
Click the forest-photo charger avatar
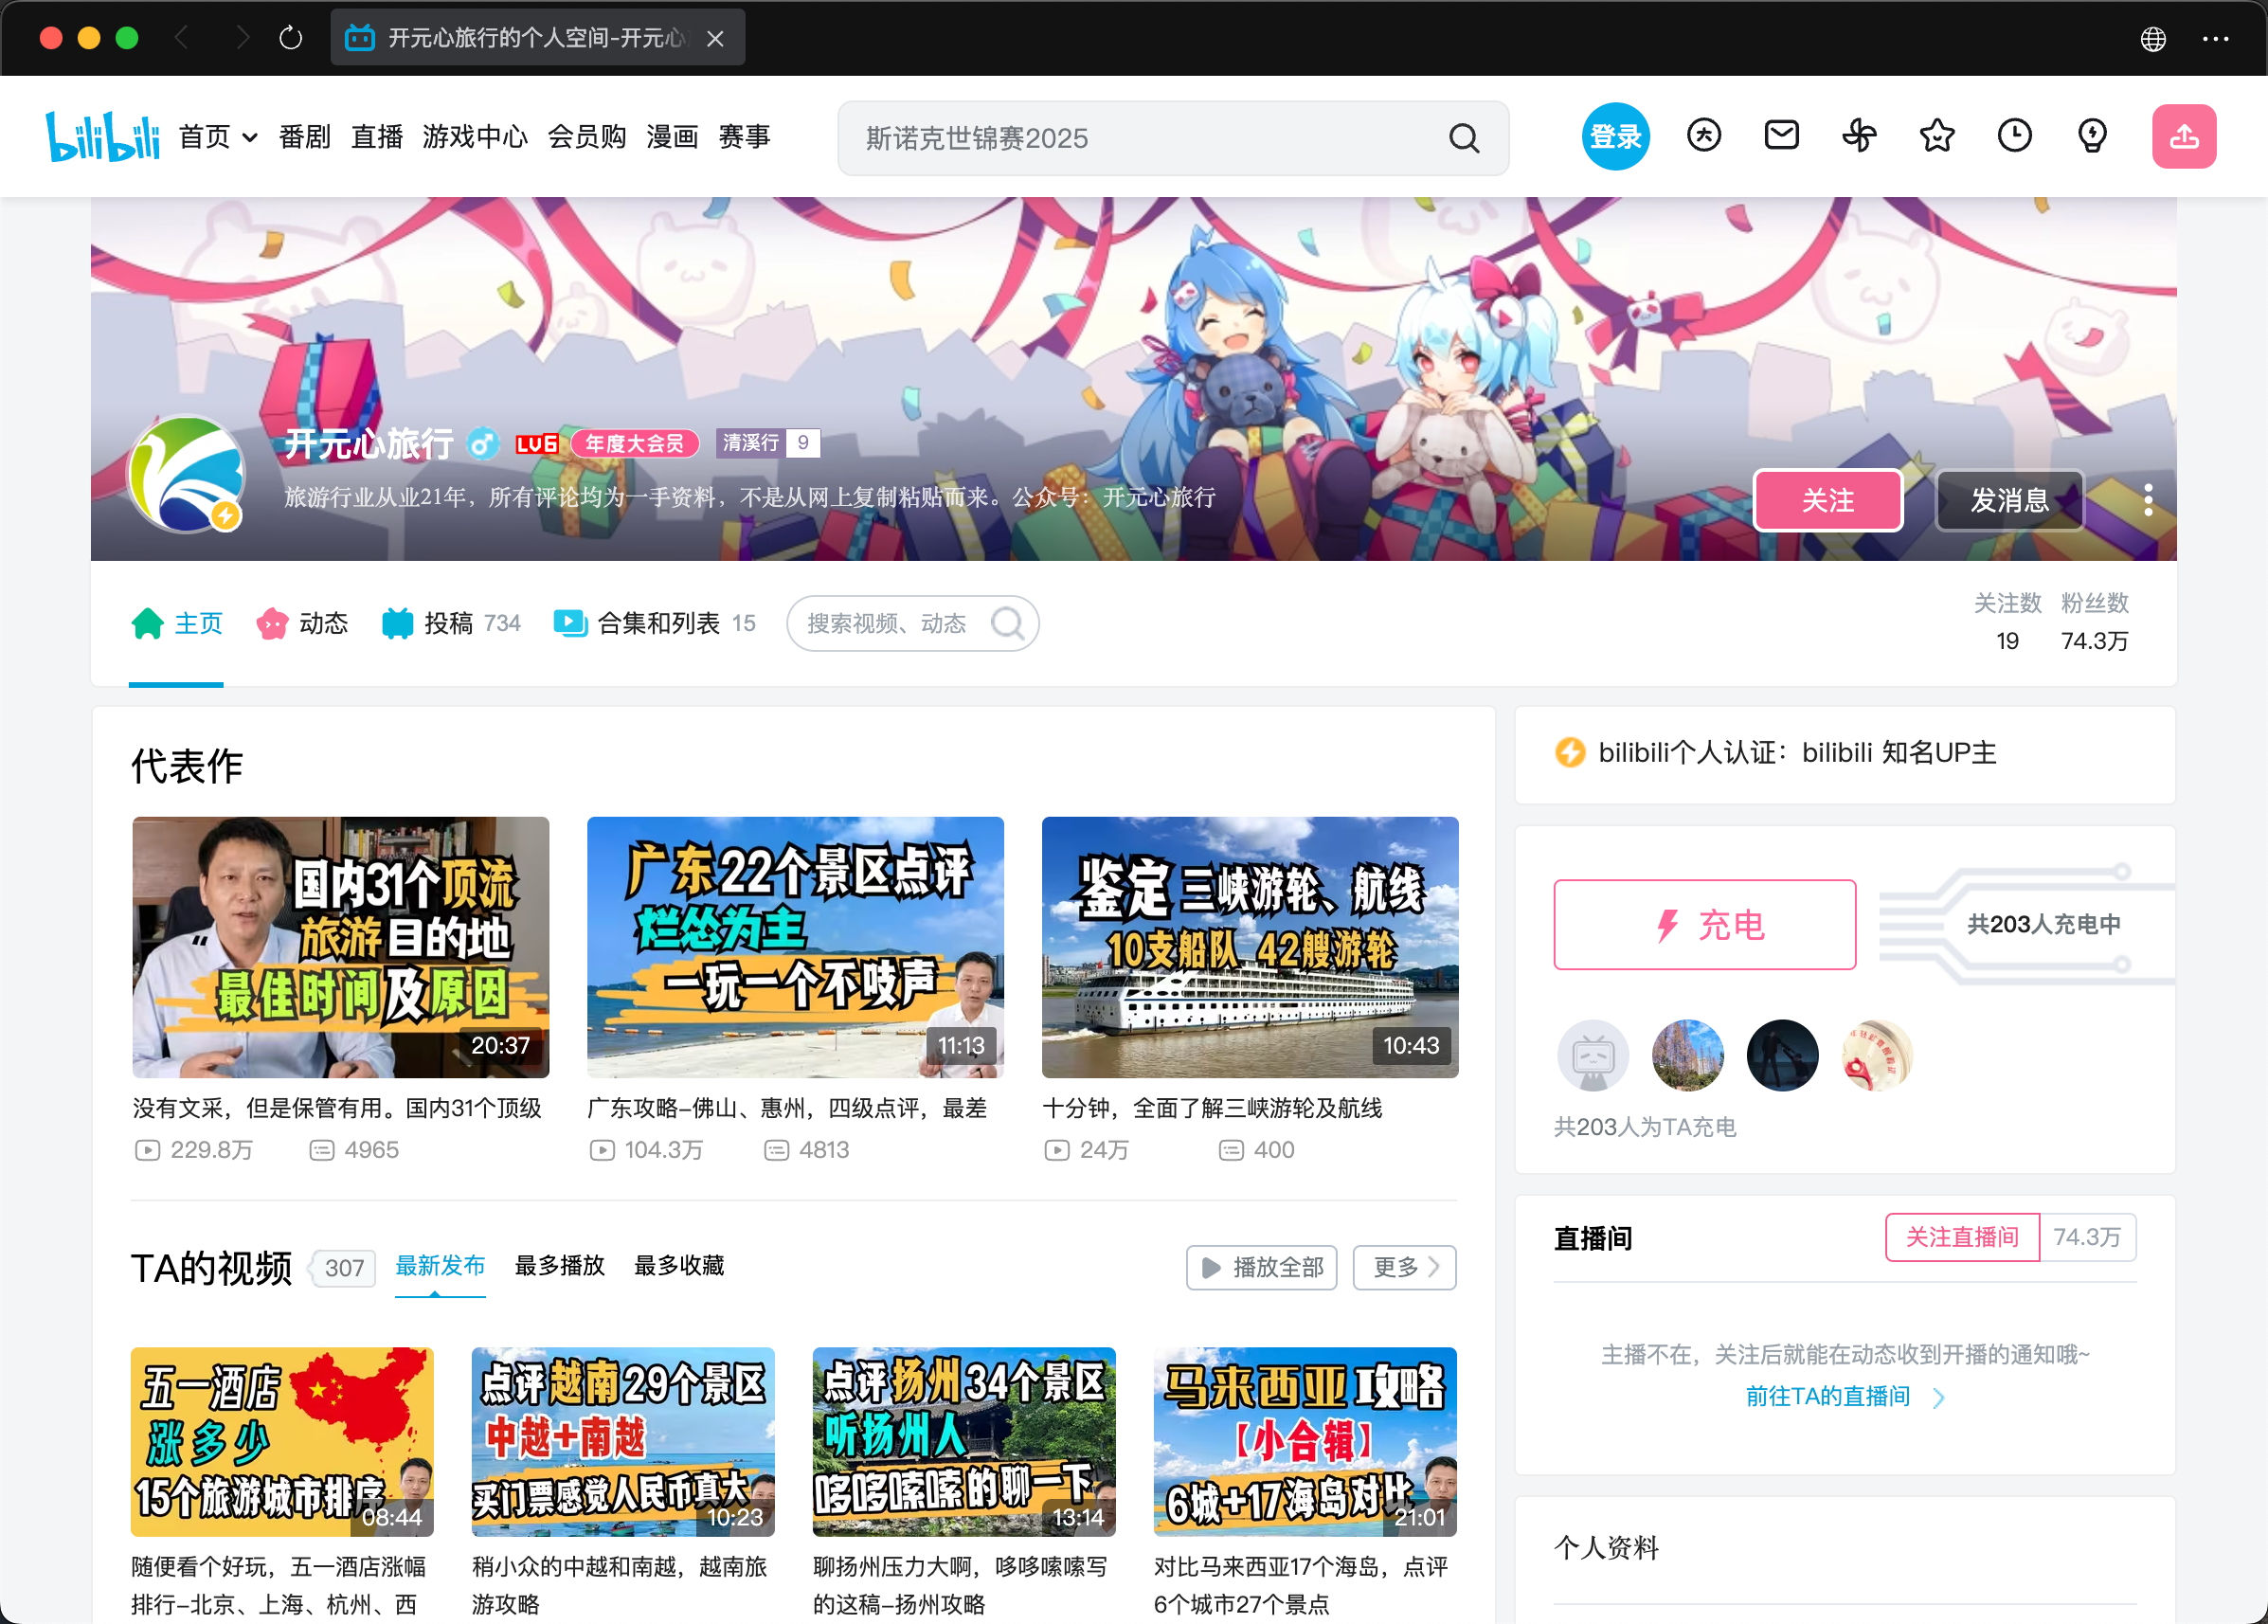coord(1688,1056)
